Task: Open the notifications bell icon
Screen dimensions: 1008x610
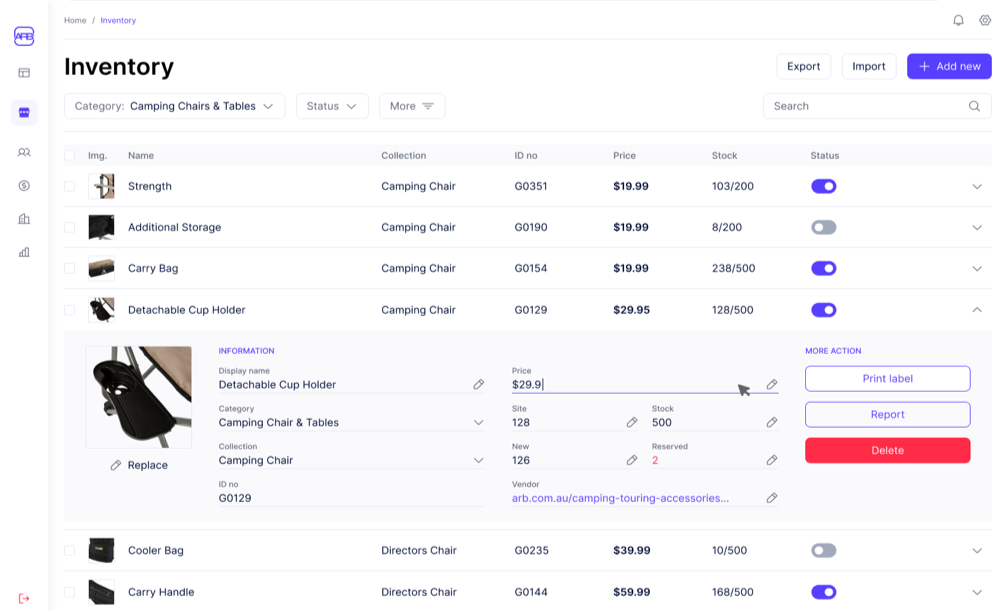Action: point(958,20)
